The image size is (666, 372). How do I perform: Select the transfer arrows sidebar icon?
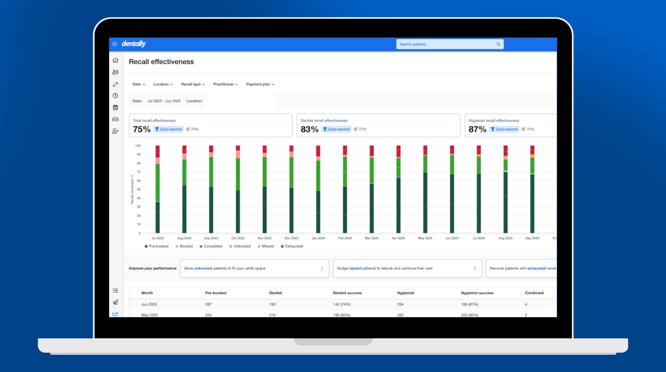(115, 84)
